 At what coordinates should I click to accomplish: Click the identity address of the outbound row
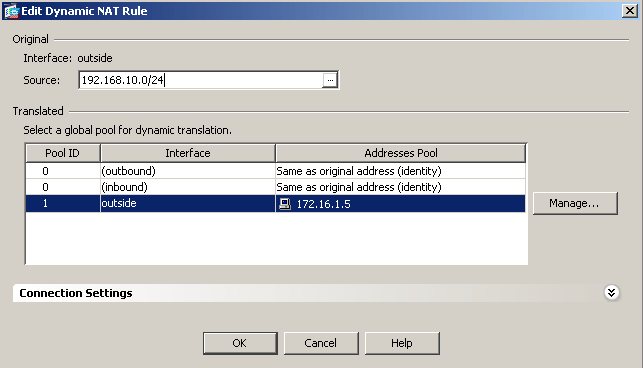[x=401, y=171]
